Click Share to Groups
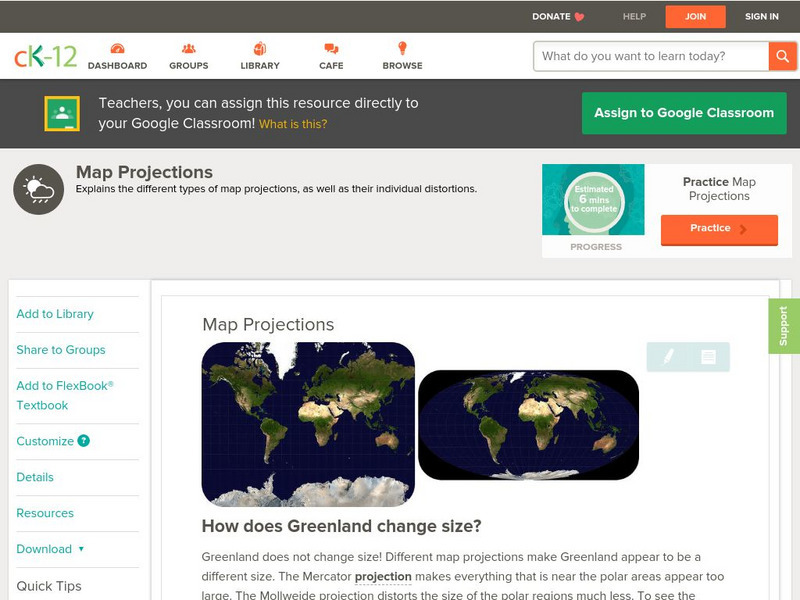This screenshot has height=600, width=800. point(61,349)
